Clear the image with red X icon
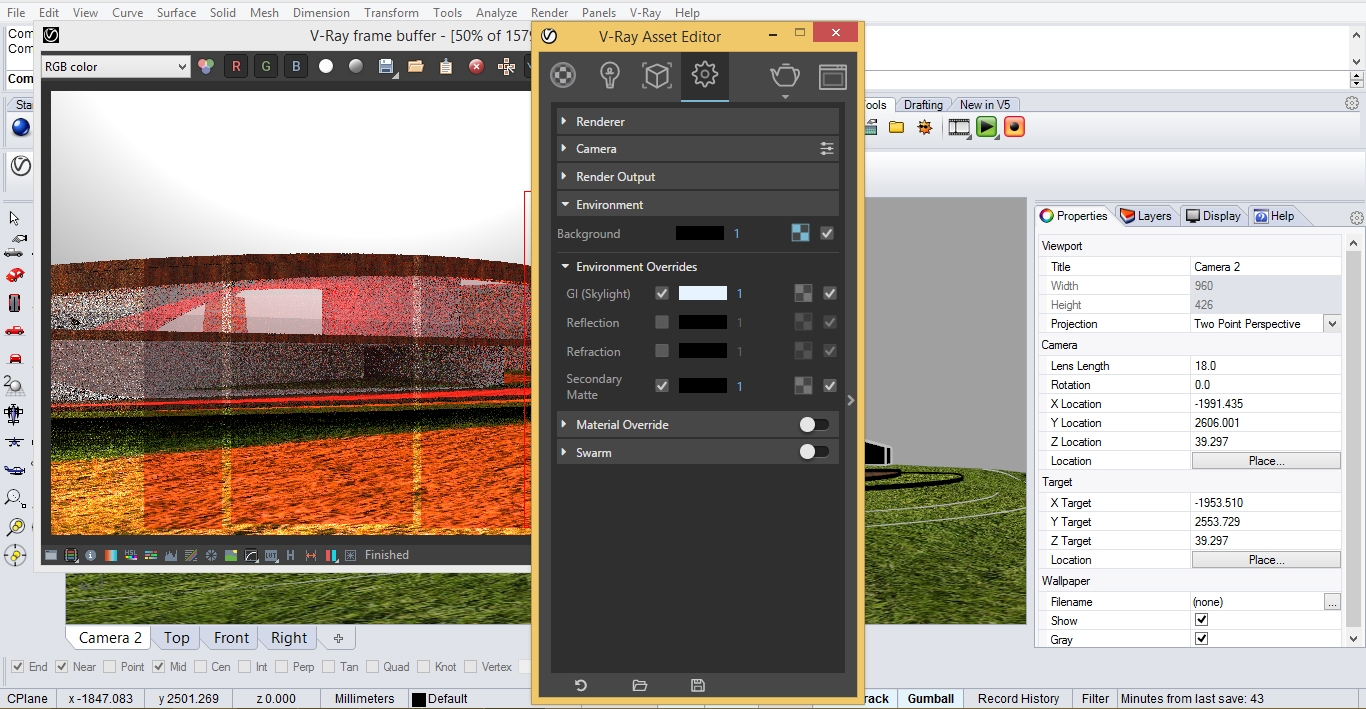The width and height of the screenshot is (1366, 709). pyautogui.click(x=476, y=67)
